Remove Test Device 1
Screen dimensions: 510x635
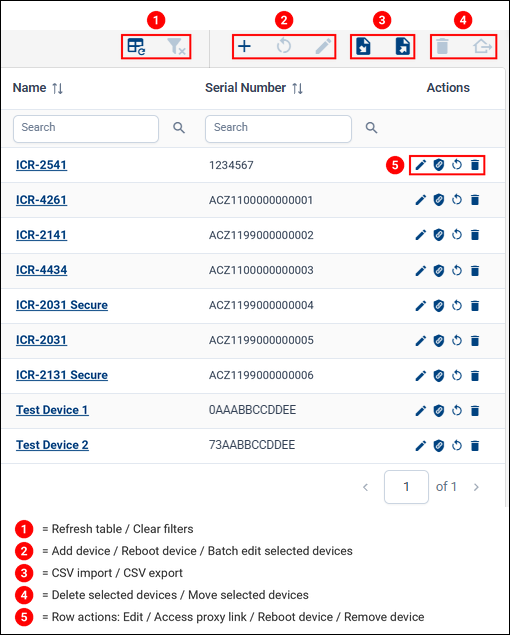click(x=475, y=411)
